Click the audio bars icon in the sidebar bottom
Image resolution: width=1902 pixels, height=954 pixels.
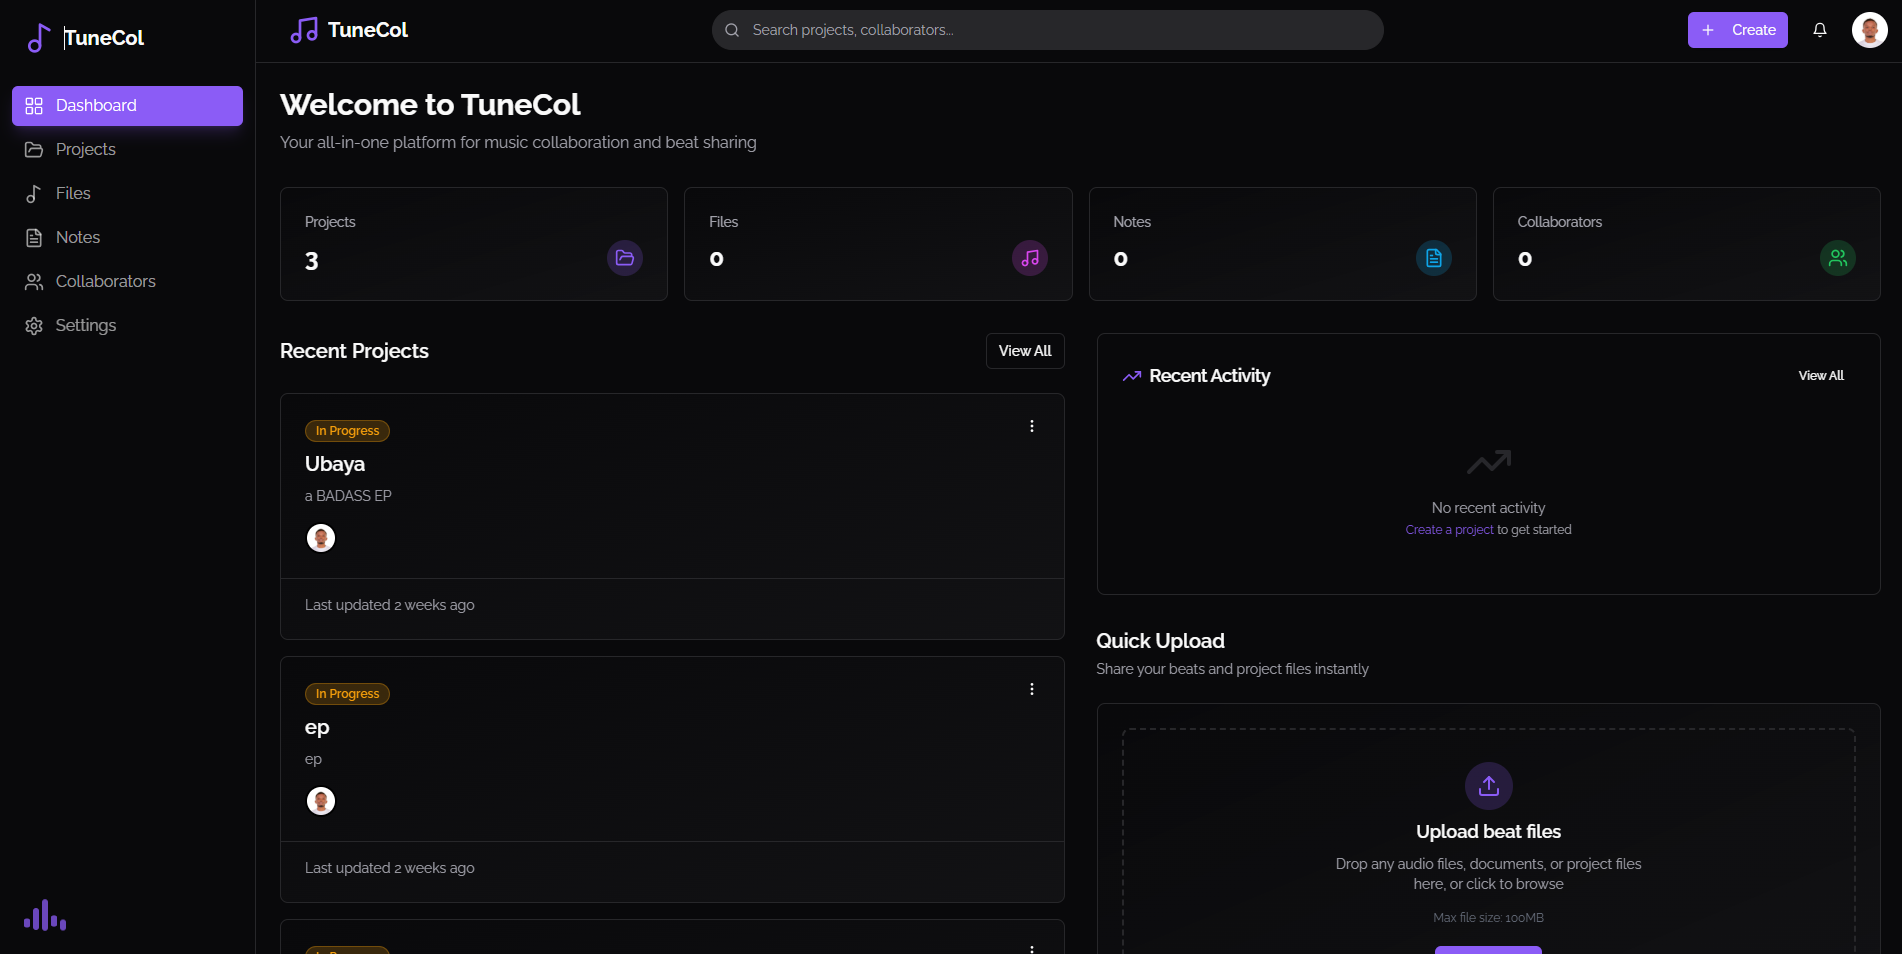point(45,916)
